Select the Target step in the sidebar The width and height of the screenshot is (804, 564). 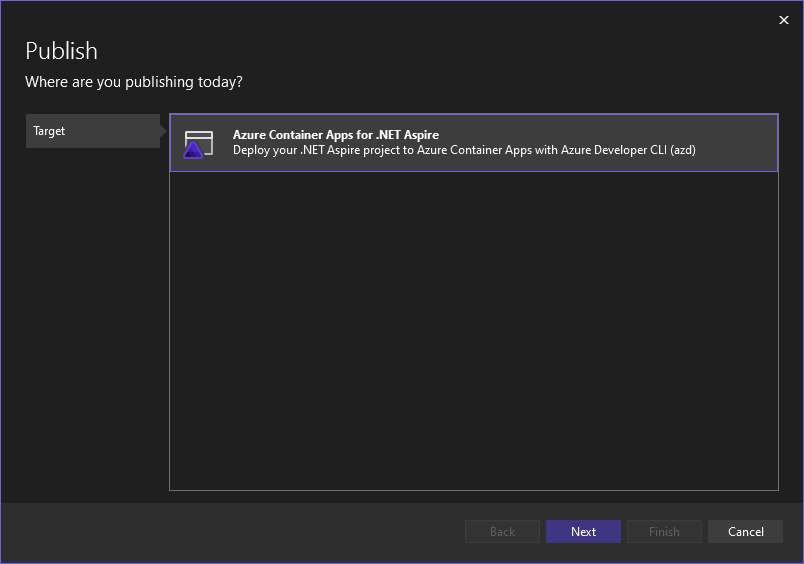[x=93, y=131]
